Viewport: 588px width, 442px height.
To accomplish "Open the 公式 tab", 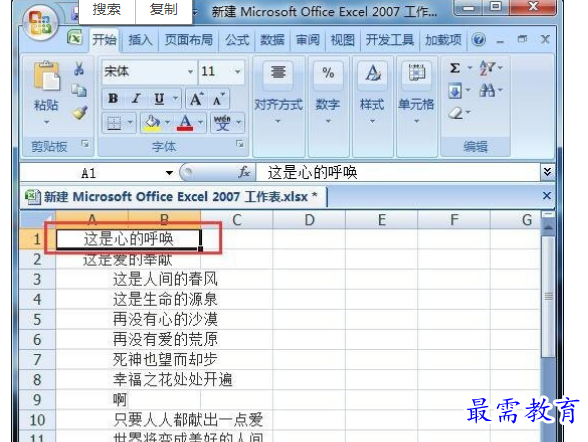I will coord(237,40).
